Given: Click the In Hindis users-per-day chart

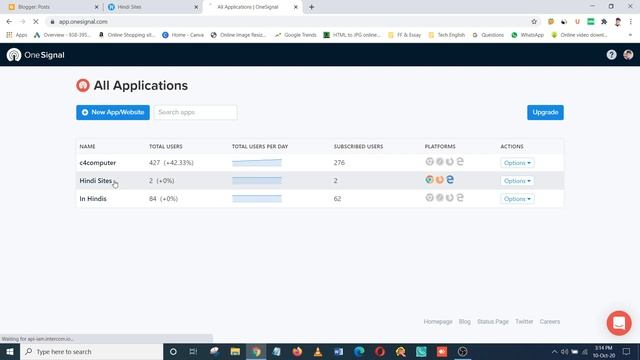Looking at the screenshot, I should [x=257, y=199].
